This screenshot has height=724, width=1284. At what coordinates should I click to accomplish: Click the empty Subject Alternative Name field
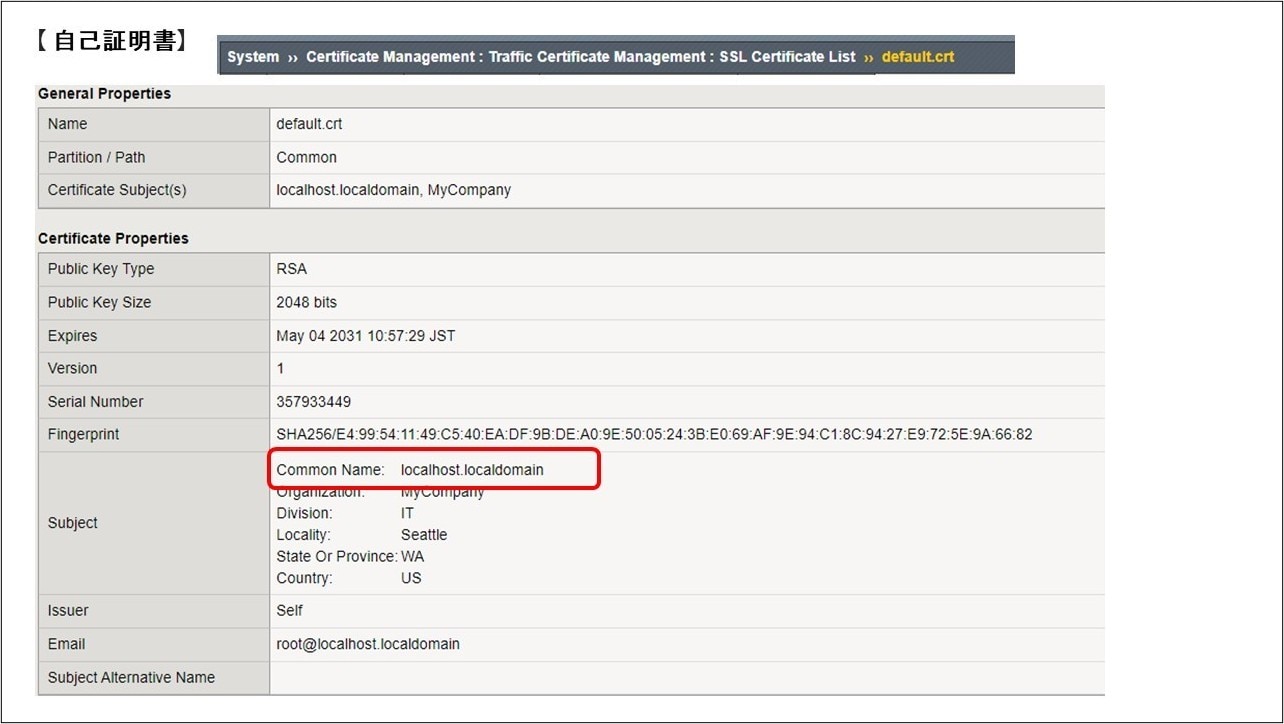[x=686, y=678]
